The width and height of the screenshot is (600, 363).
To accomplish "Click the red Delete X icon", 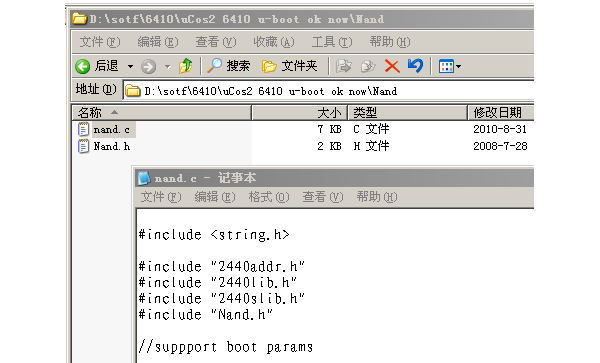I will pyautogui.click(x=392, y=66).
